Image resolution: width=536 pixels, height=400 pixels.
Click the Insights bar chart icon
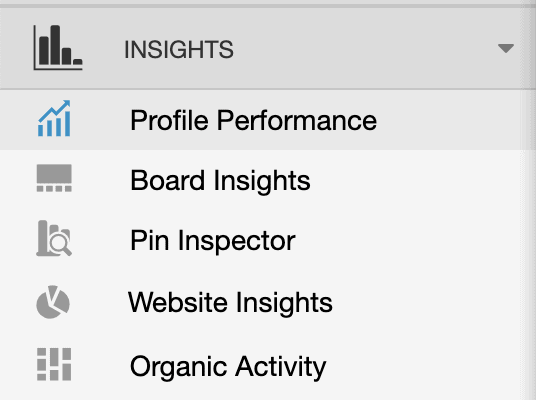58,48
